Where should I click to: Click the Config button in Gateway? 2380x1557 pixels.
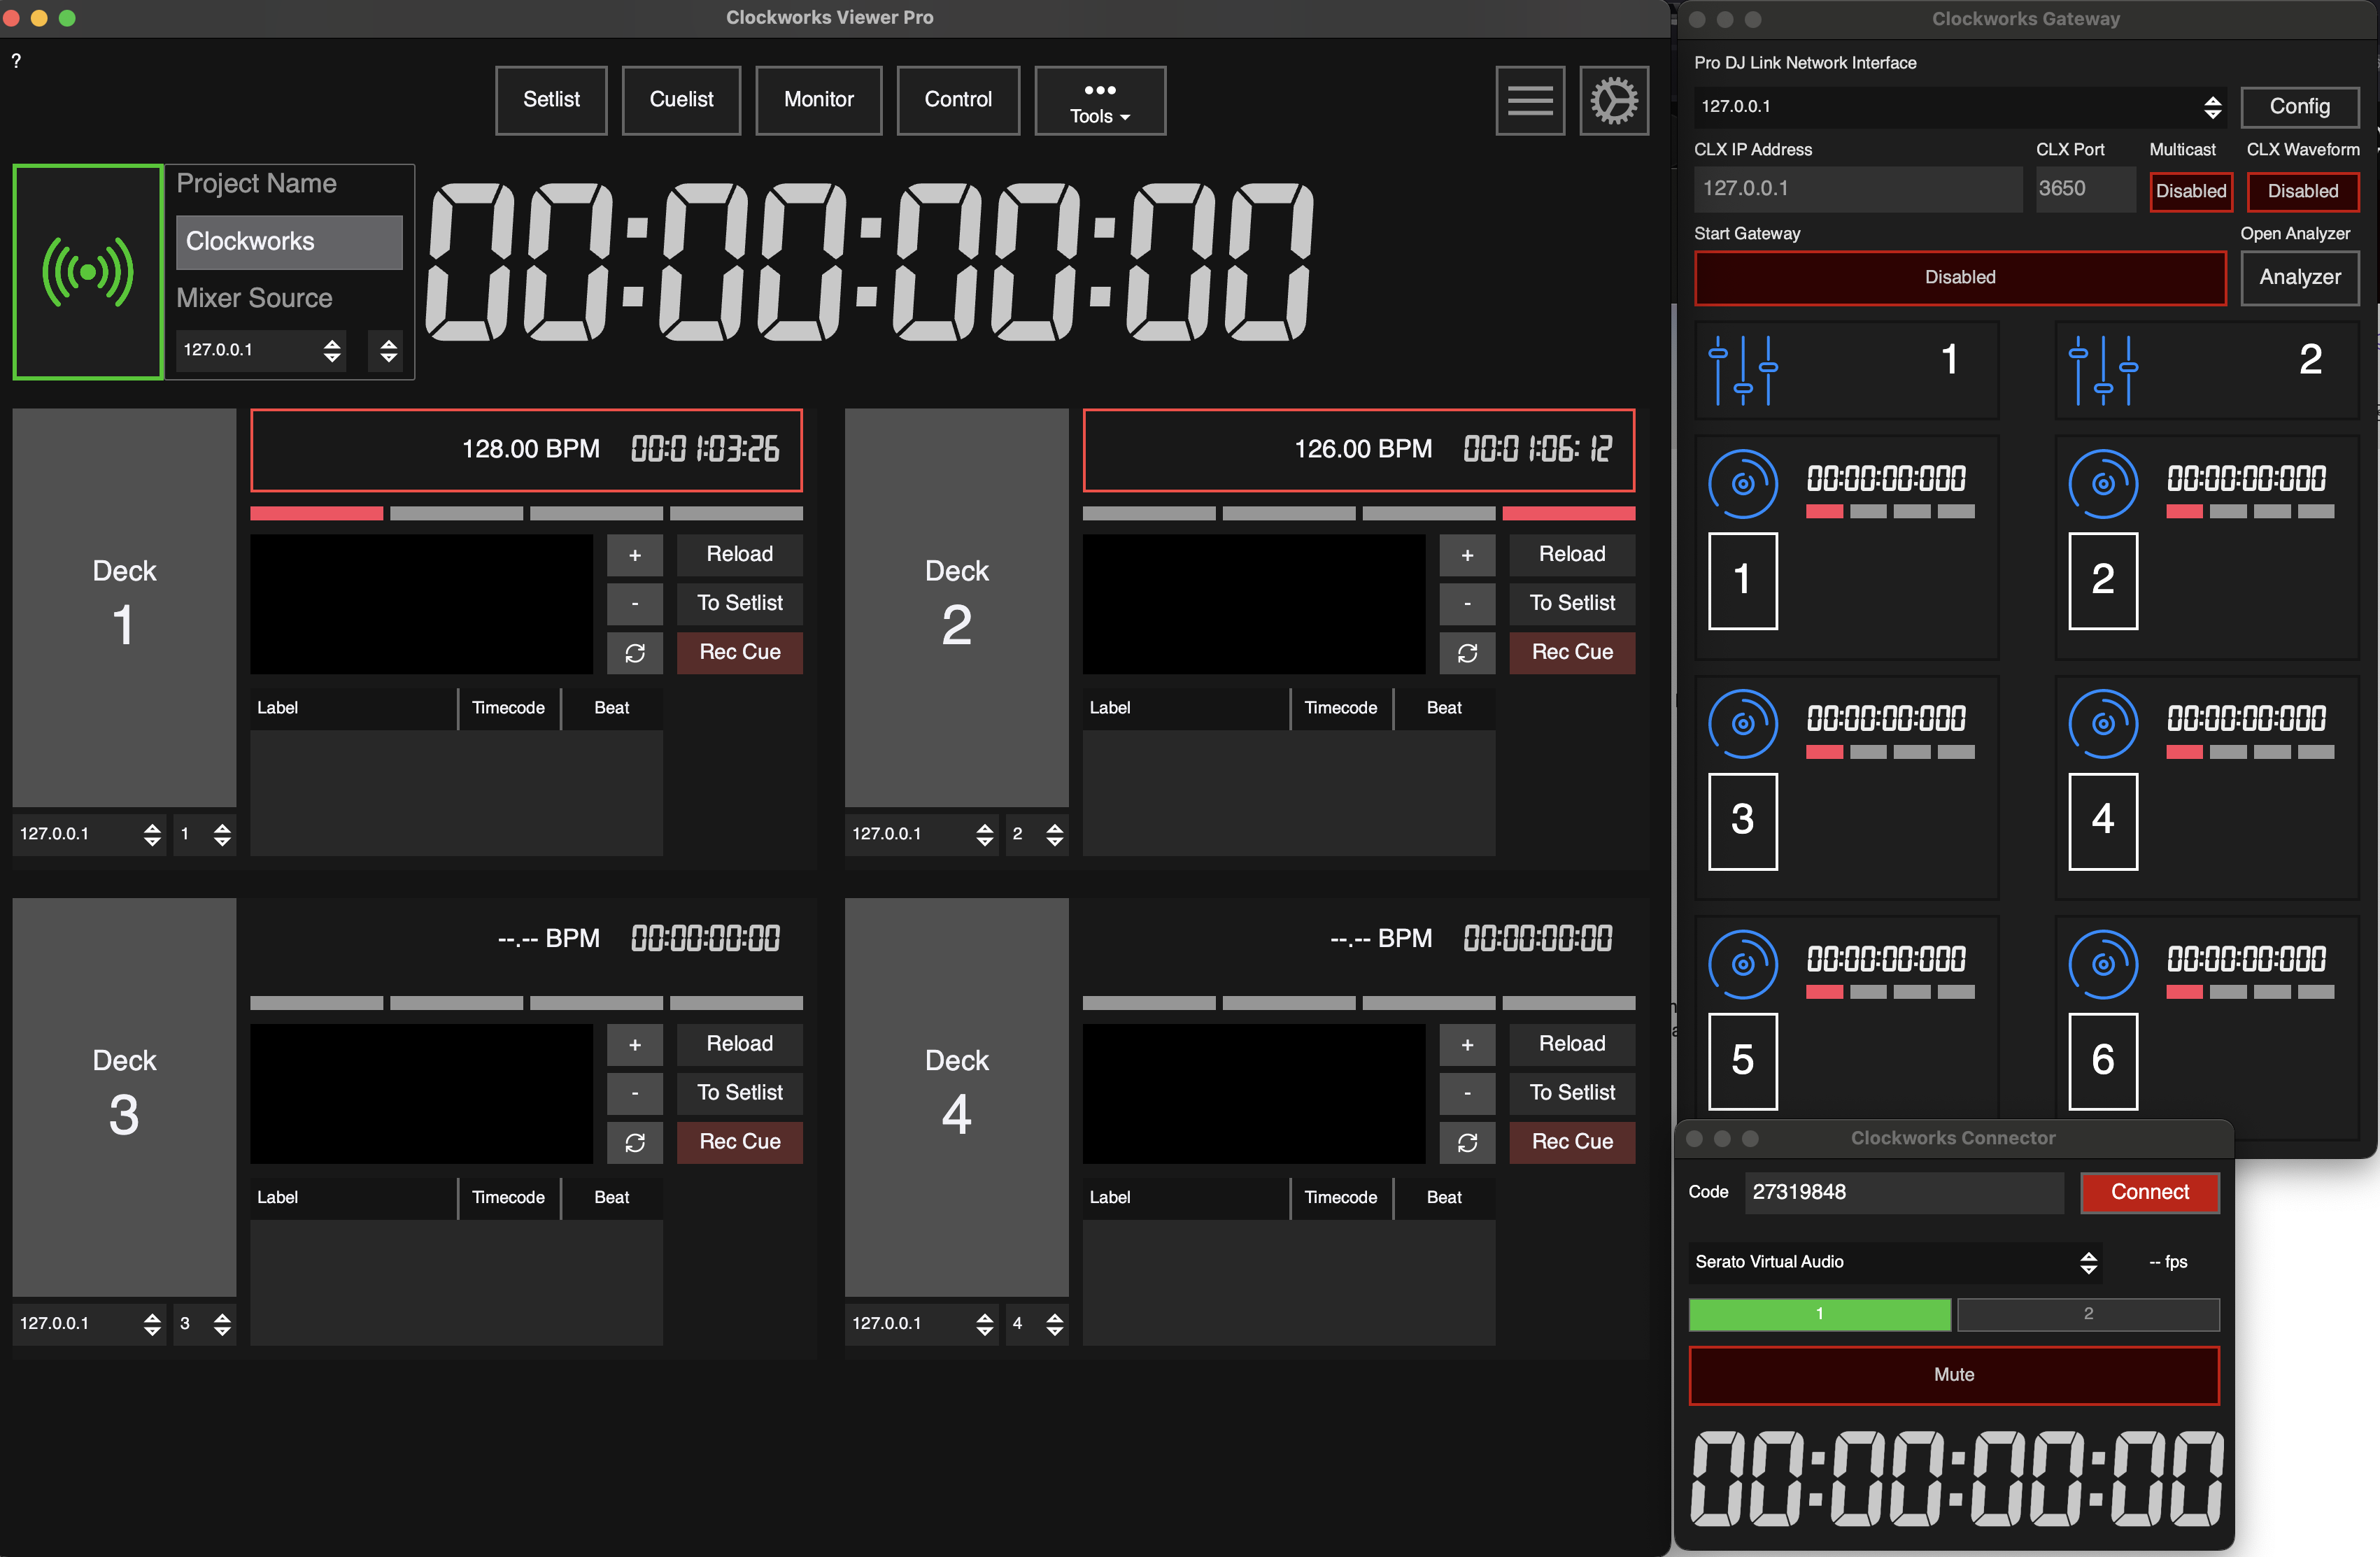coord(2299,107)
